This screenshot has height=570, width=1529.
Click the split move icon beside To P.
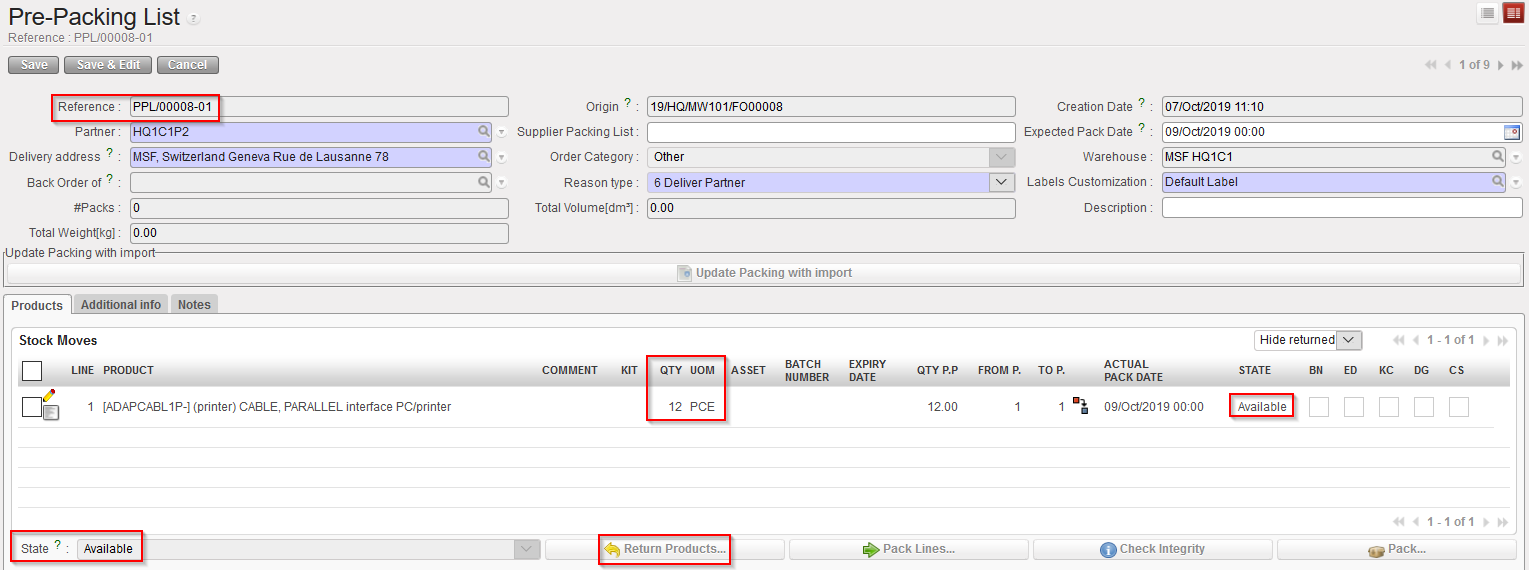(x=1081, y=406)
